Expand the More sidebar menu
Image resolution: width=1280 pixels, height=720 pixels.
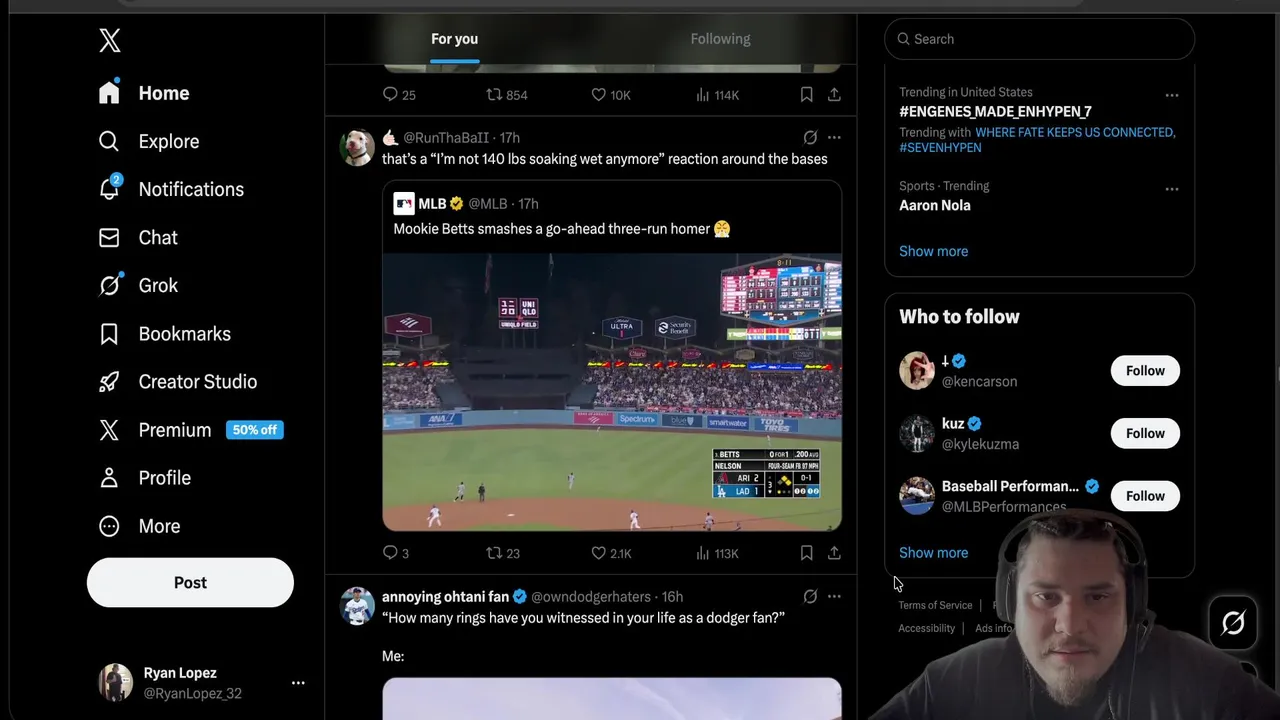coord(140,526)
